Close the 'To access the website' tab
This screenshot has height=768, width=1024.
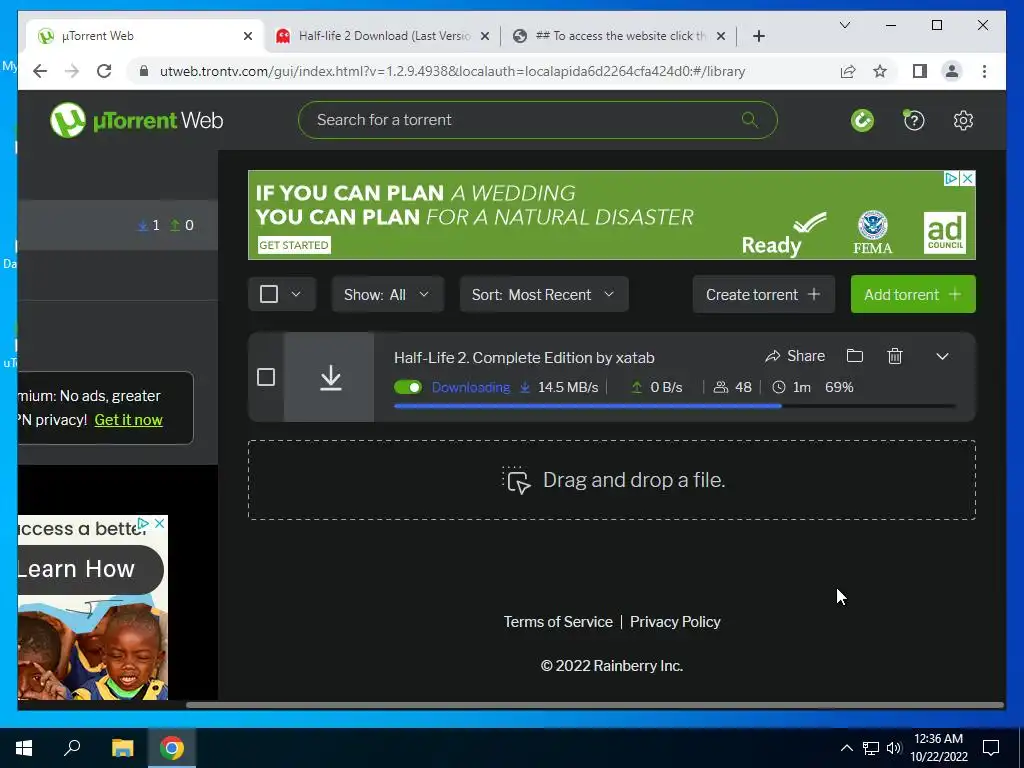[x=720, y=36]
